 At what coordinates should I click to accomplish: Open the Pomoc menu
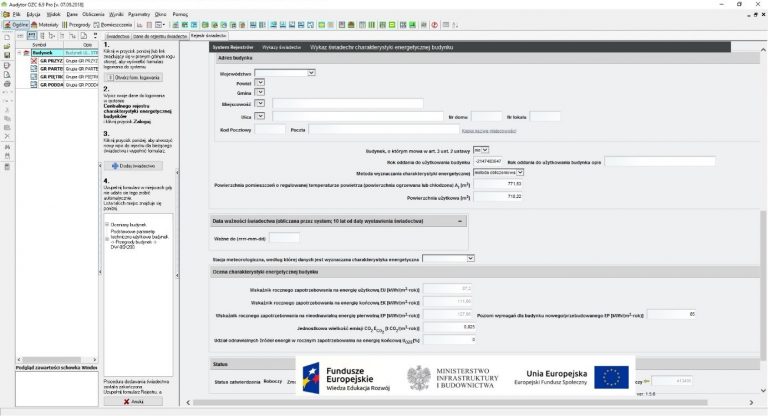pyautogui.click(x=180, y=15)
